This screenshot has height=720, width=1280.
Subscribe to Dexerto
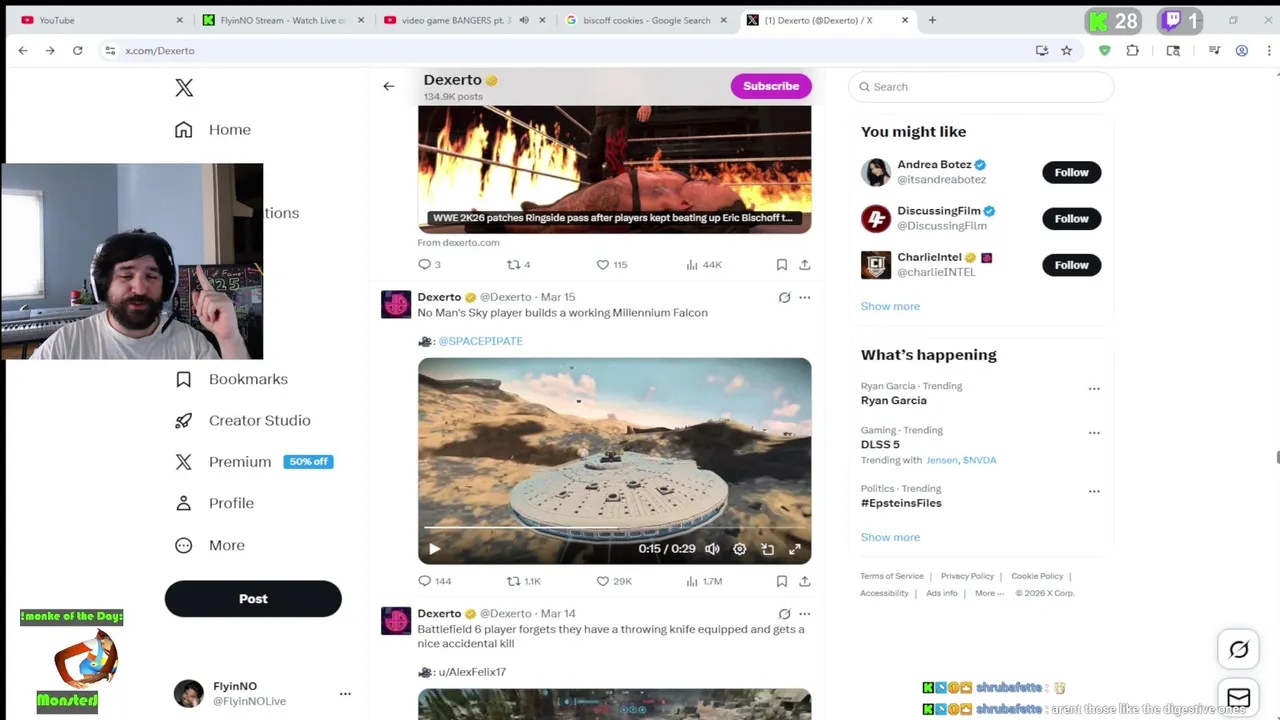(x=771, y=86)
